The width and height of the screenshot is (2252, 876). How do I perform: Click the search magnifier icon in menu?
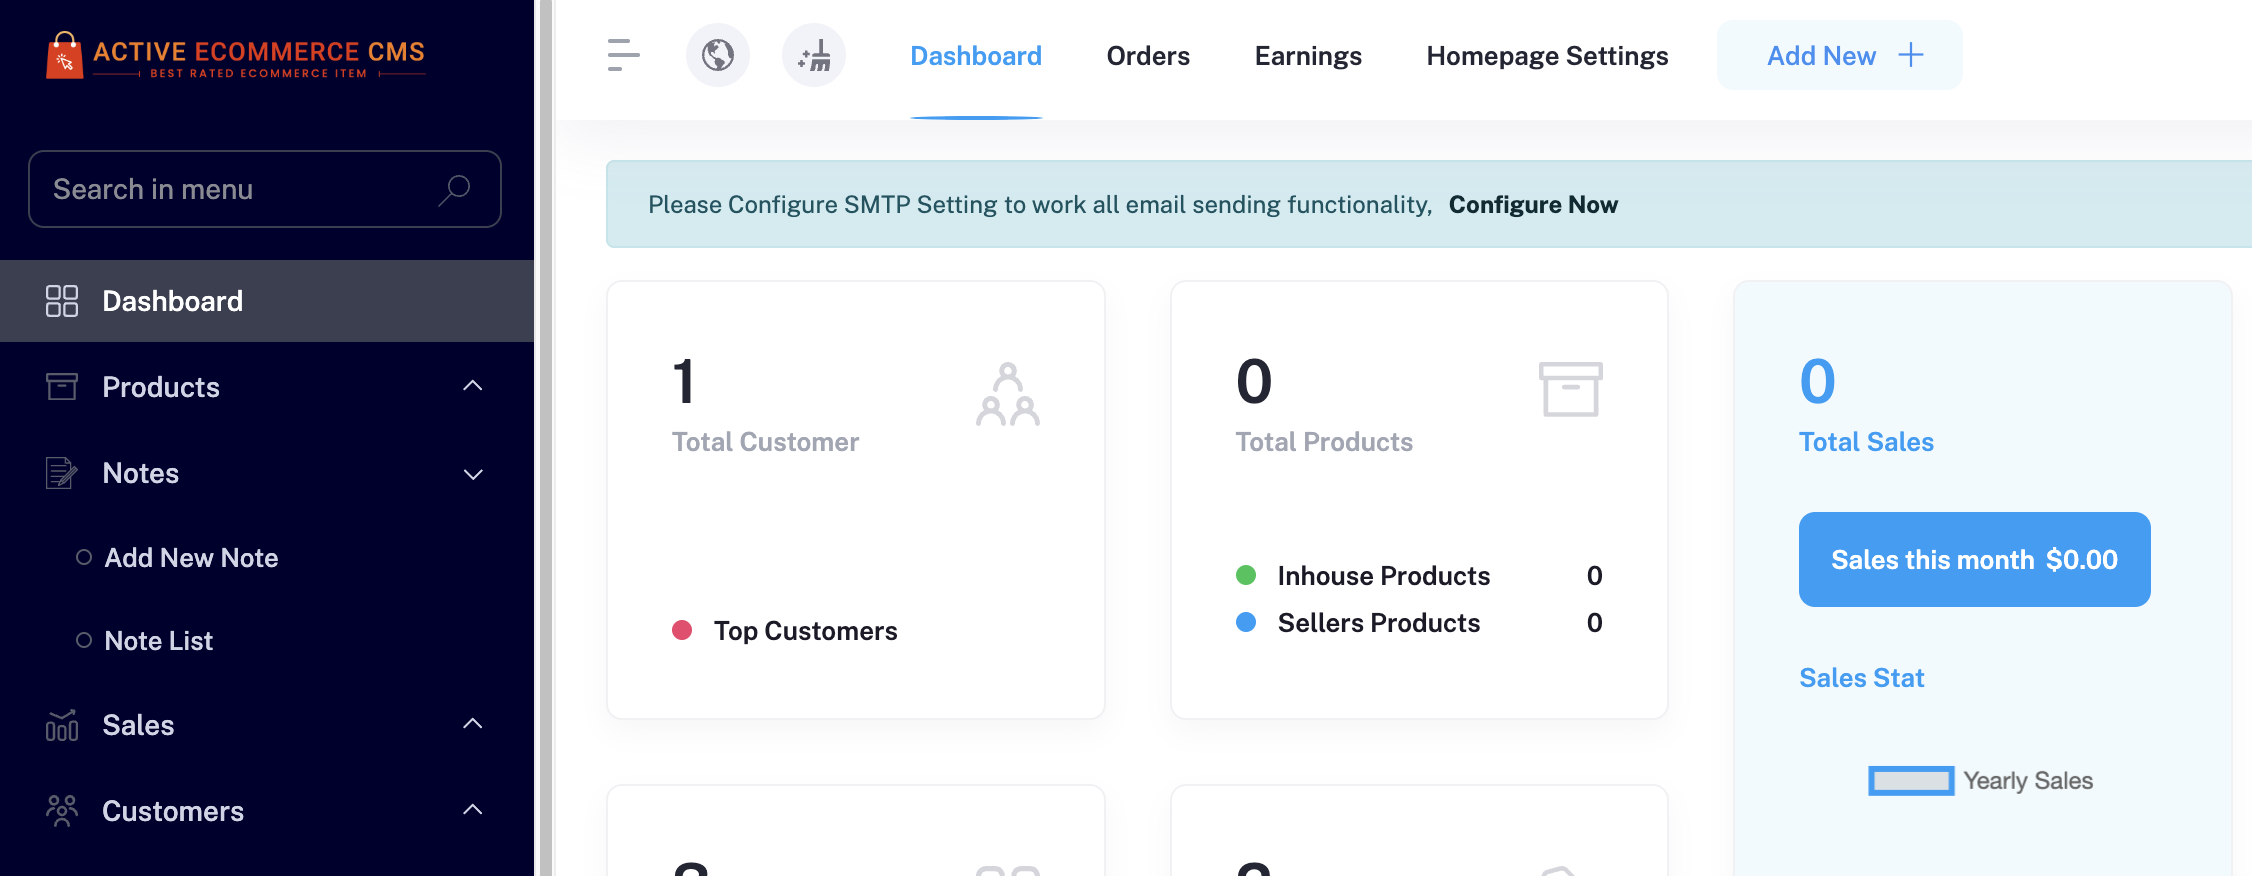(454, 189)
